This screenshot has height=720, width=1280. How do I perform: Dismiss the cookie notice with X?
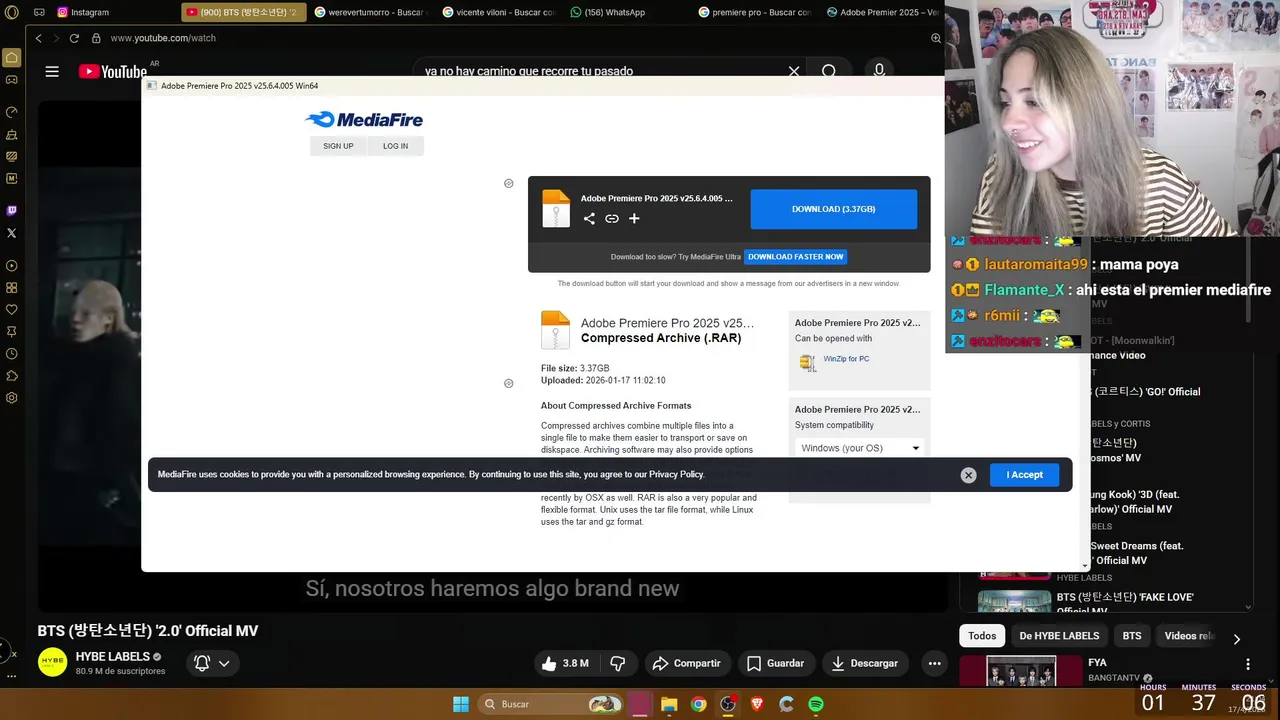pyautogui.click(x=968, y=475)
